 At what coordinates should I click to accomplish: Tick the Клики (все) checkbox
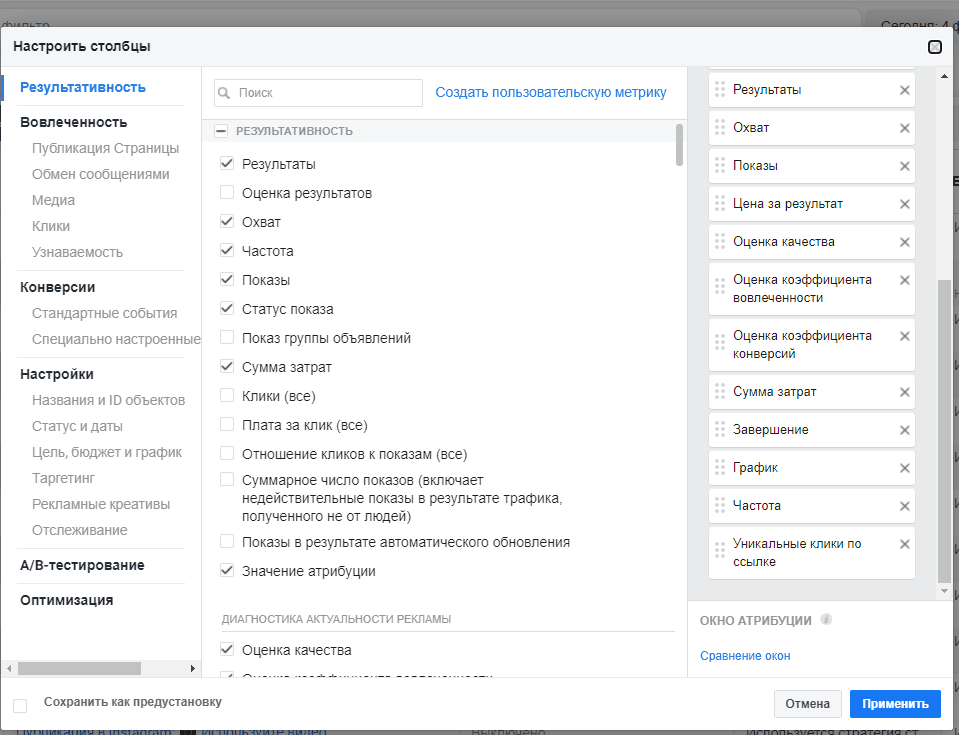(x=227, y=396)
